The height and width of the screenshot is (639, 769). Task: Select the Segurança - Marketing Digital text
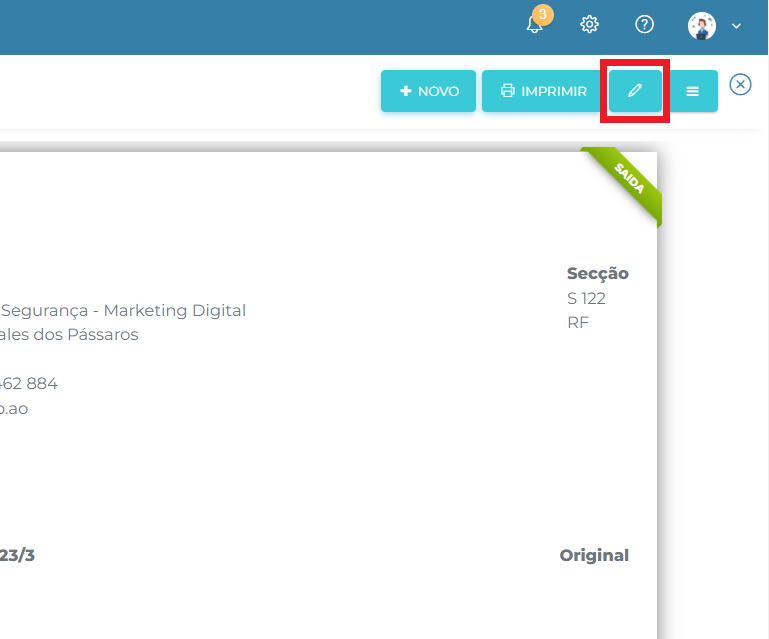(x=123, y=310)
